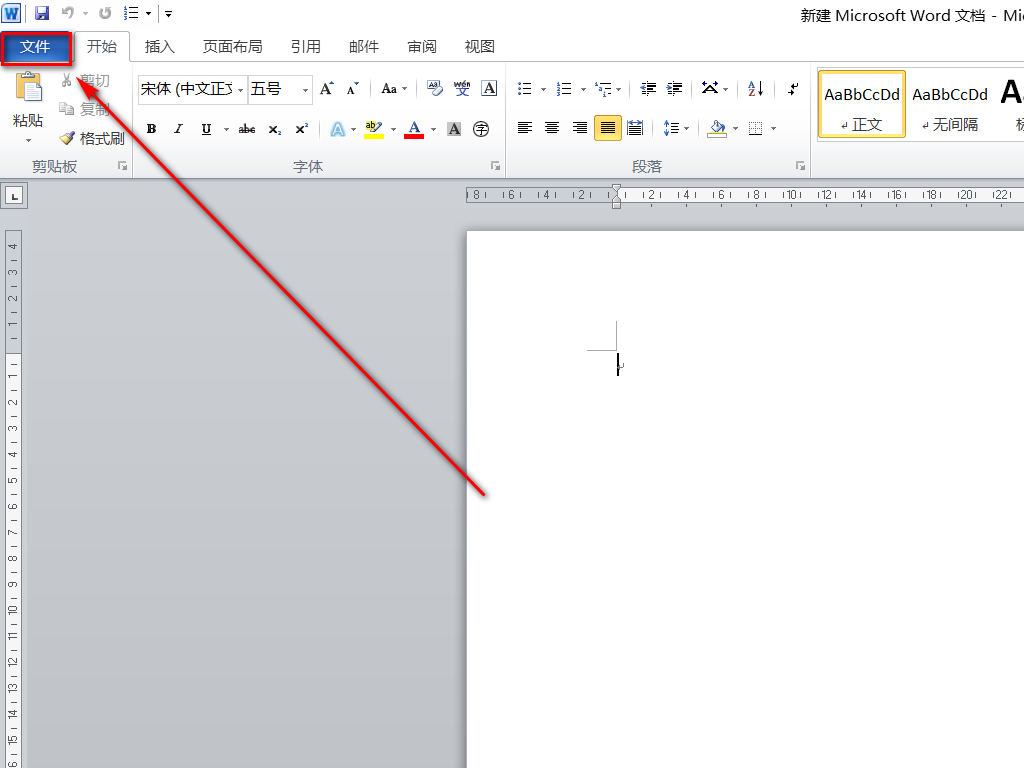The image size is (1024, 768).
Task: Toggle subscript formatting
Action: tap(274, 129)
